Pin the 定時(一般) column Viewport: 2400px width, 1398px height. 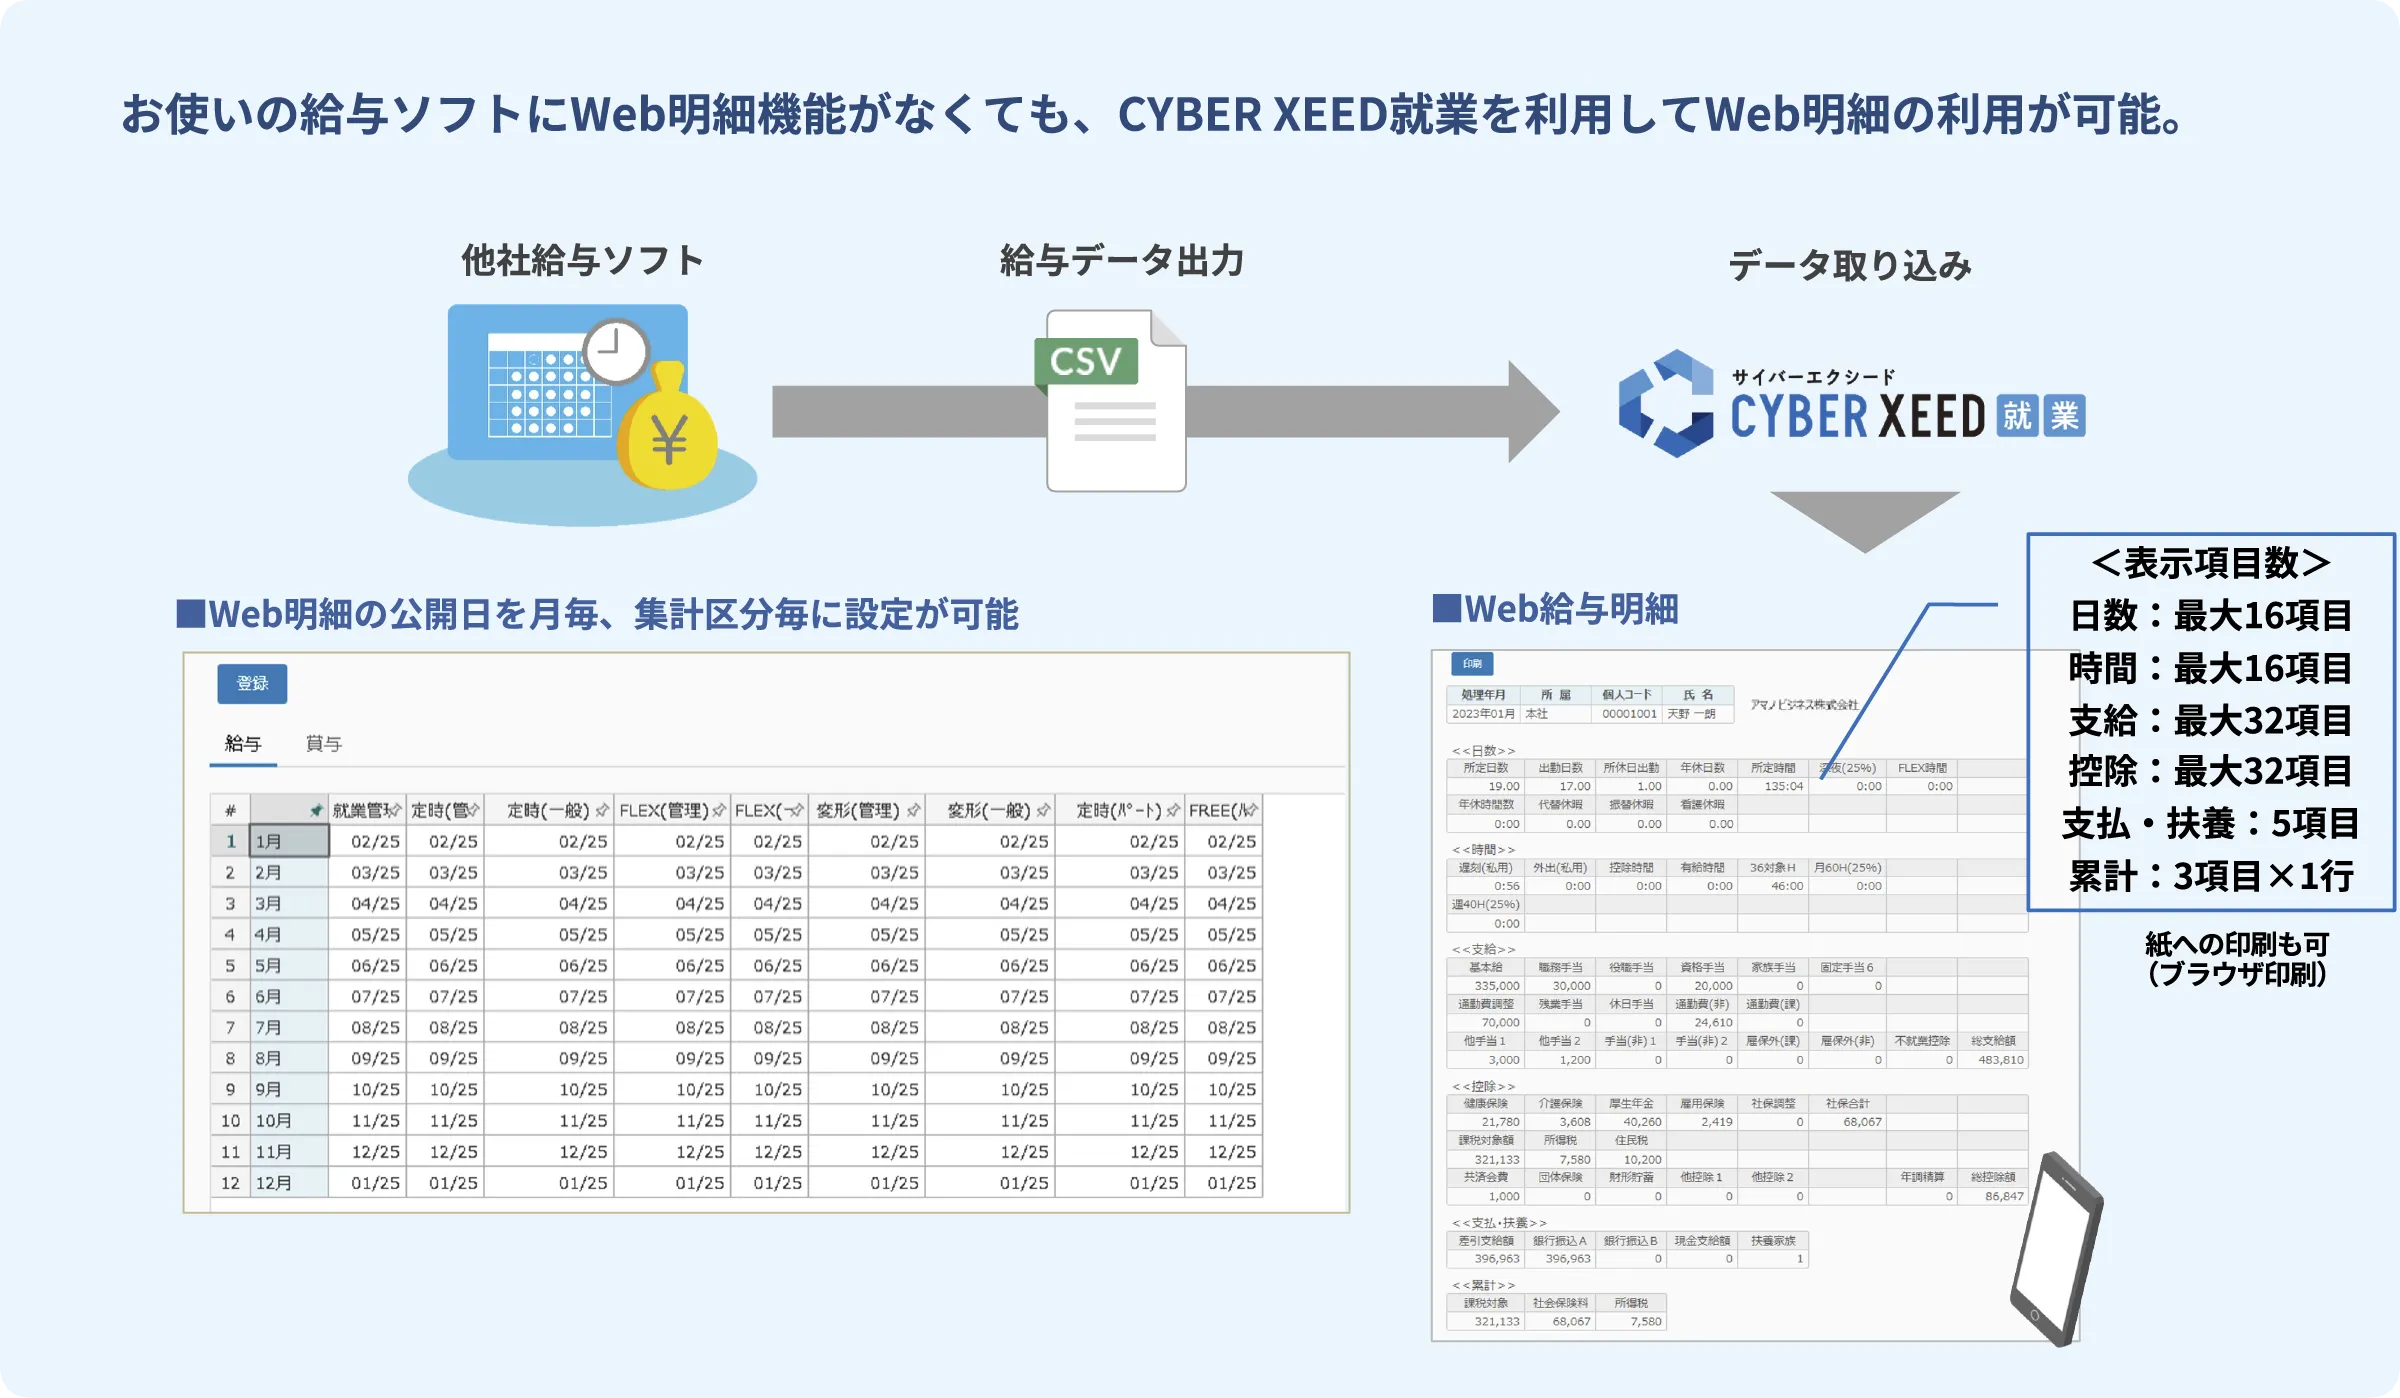click(x=602, y=810)
